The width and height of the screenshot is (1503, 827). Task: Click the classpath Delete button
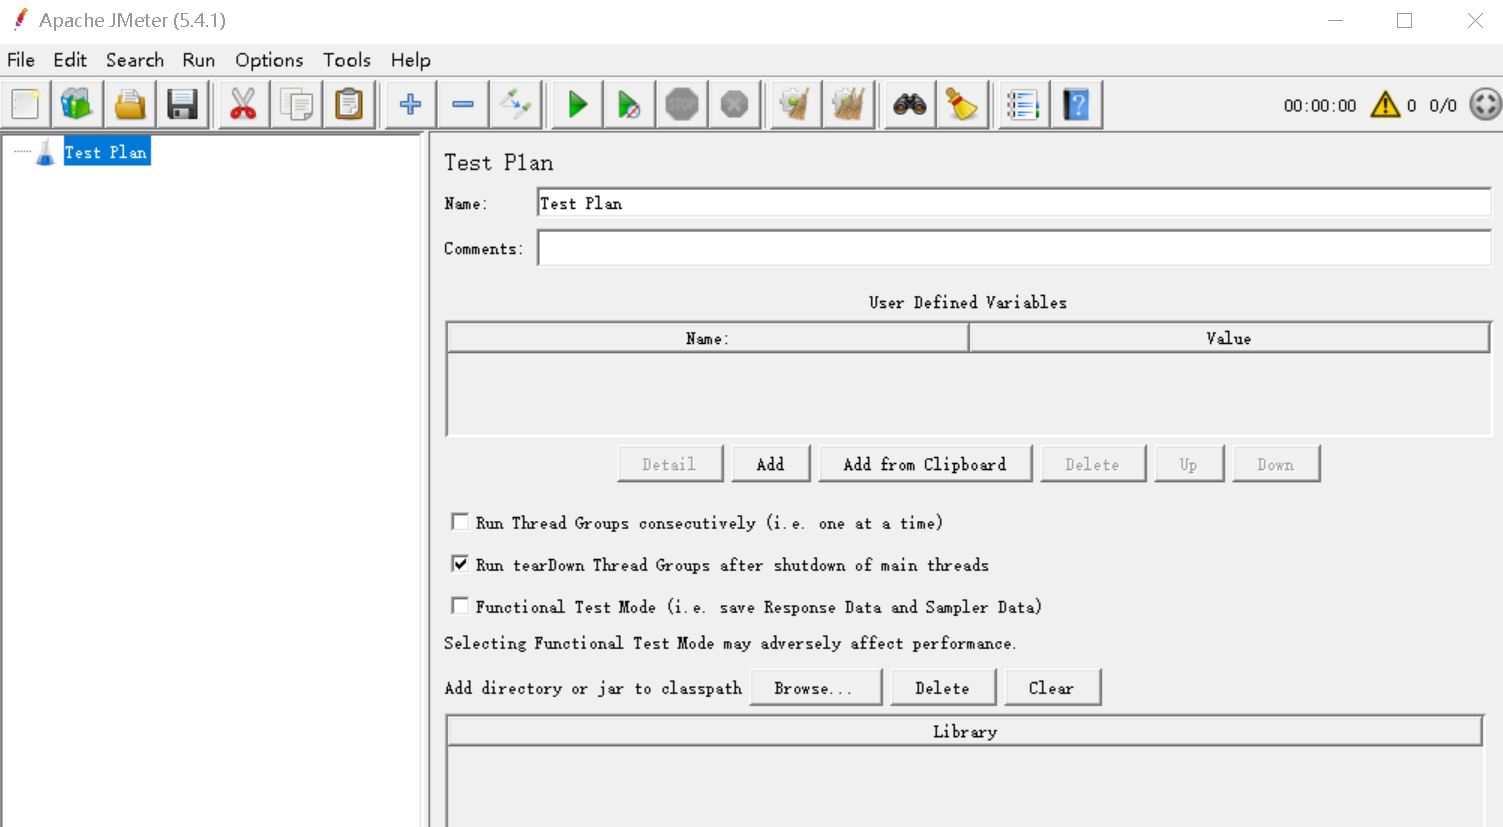tap(942, 688)
